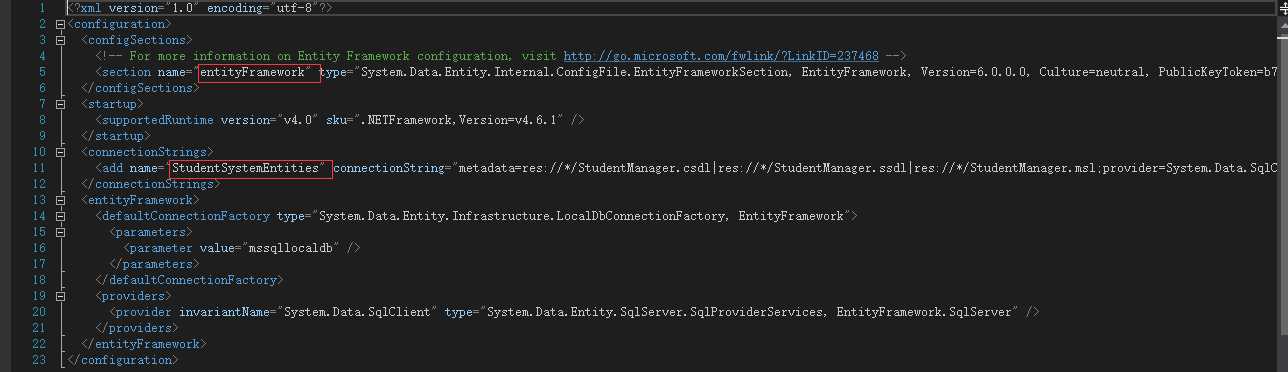Collapse the configSections block on line 3
Viewport: 1288px width, 372px height.
(x=62, y=39)
